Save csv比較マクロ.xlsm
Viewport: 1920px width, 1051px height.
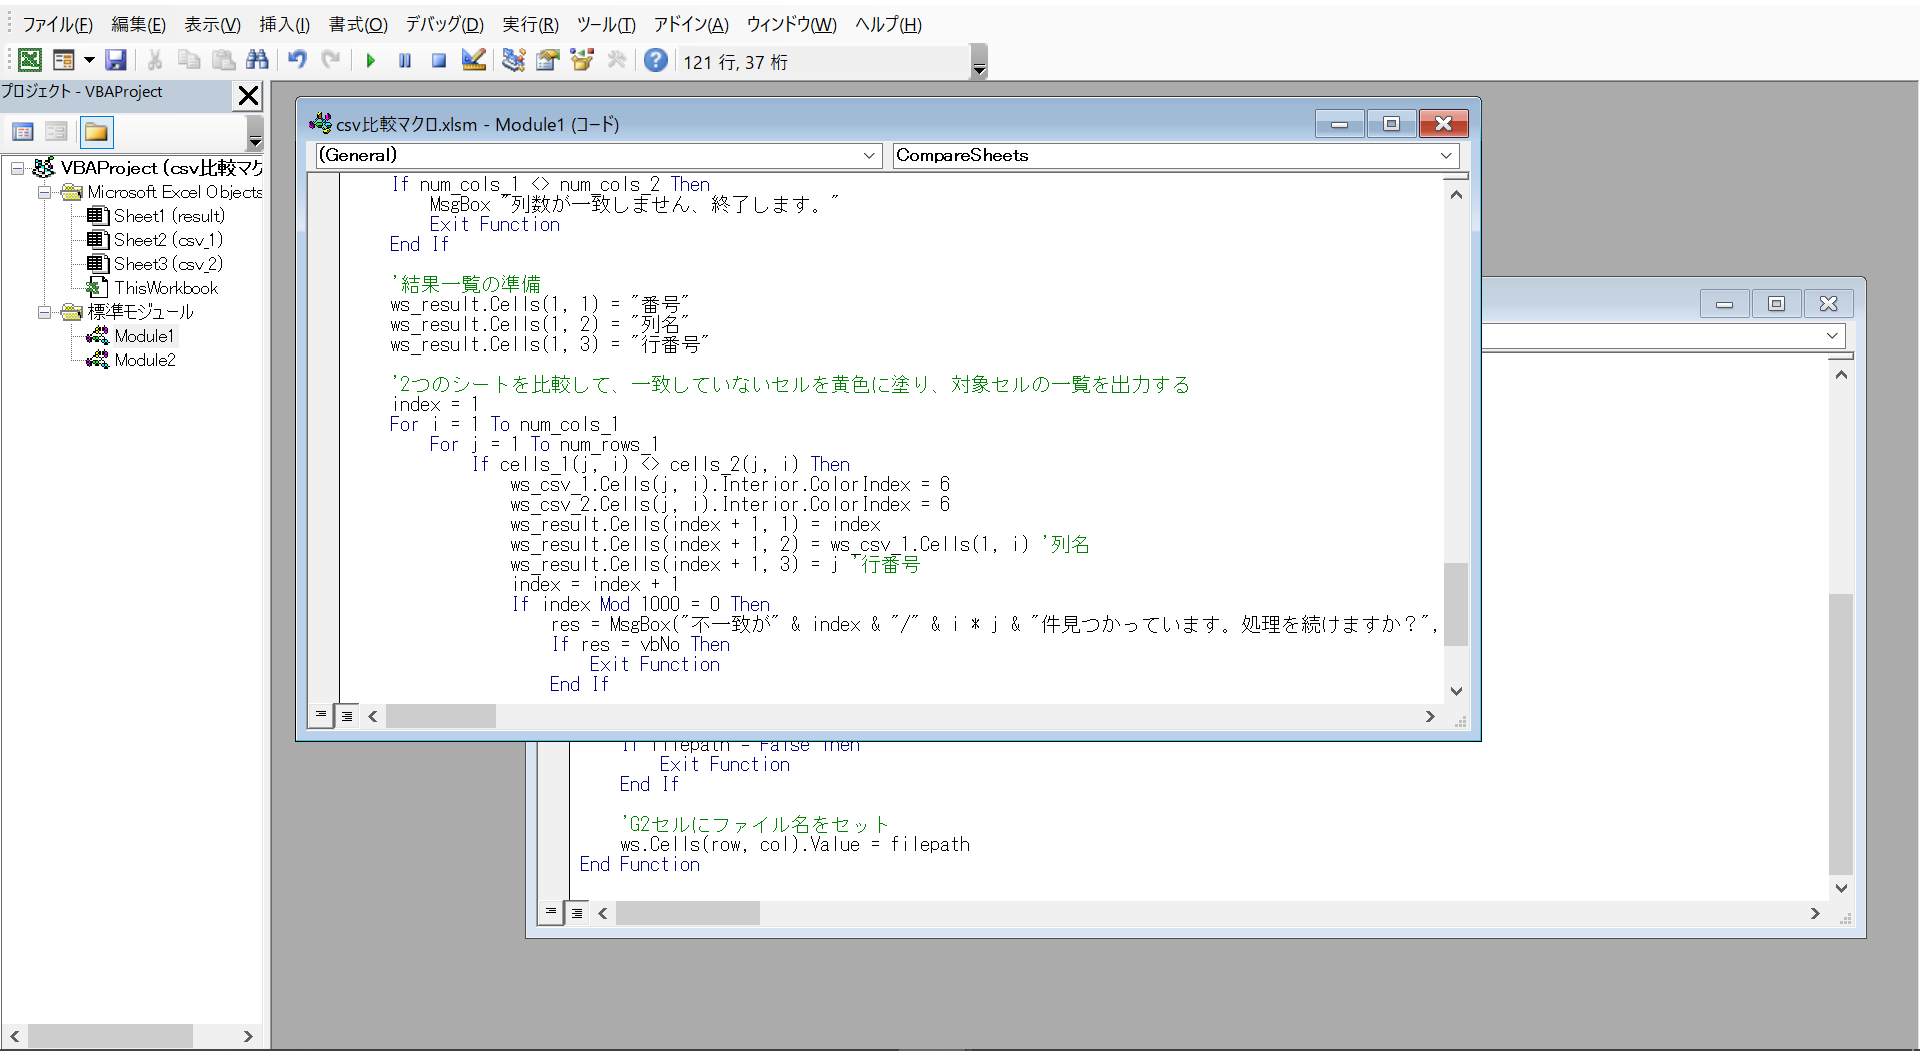(115, 60)
